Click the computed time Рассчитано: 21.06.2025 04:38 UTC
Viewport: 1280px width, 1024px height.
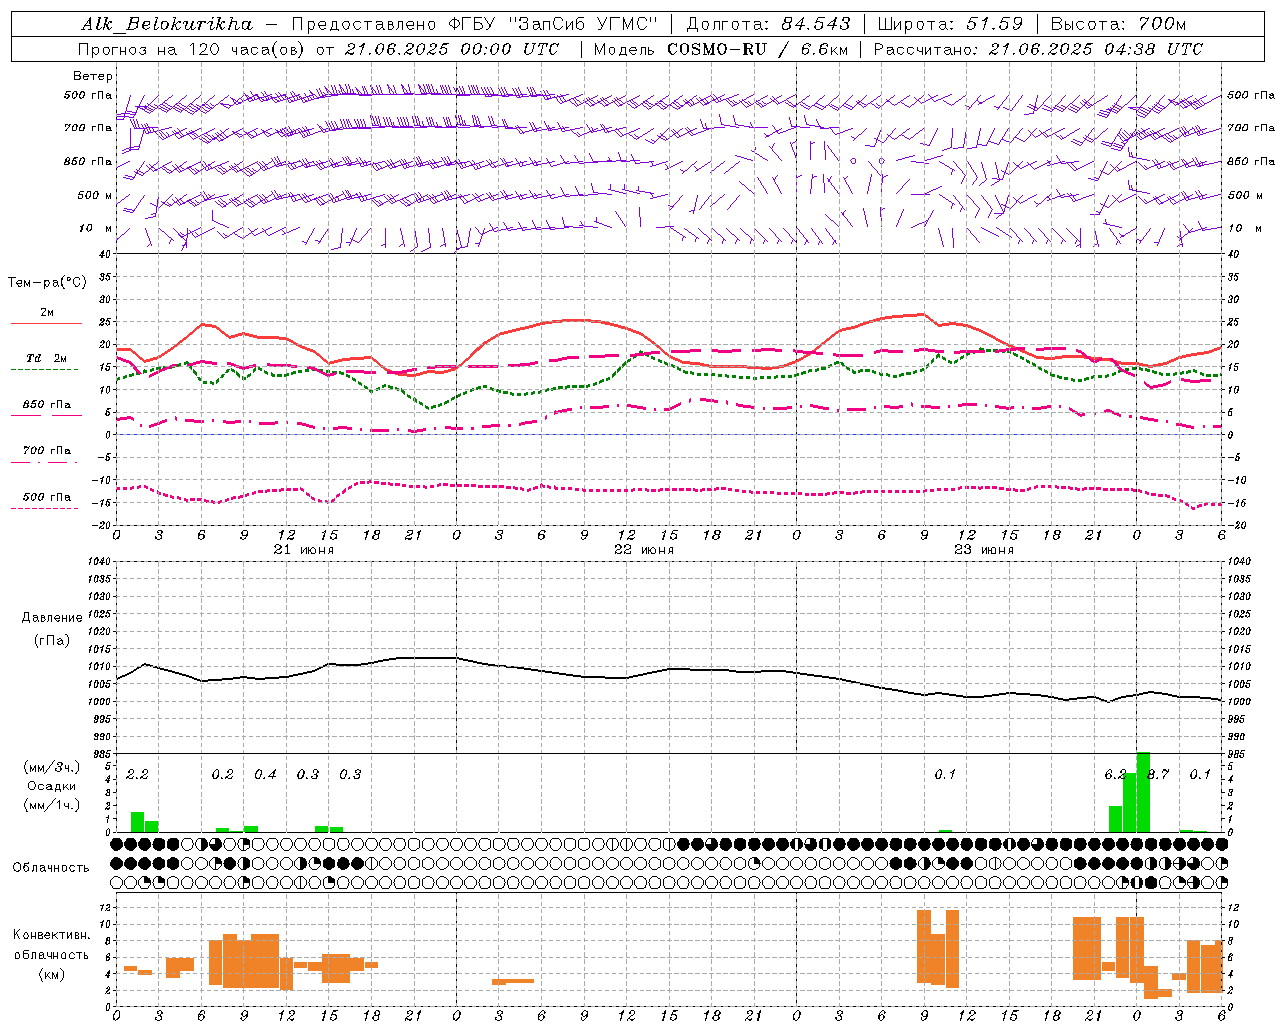(1038, 49)
